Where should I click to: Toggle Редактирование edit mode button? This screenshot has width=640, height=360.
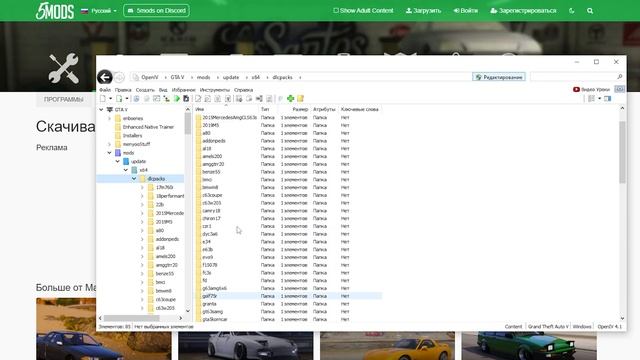[x=499, y=77]
